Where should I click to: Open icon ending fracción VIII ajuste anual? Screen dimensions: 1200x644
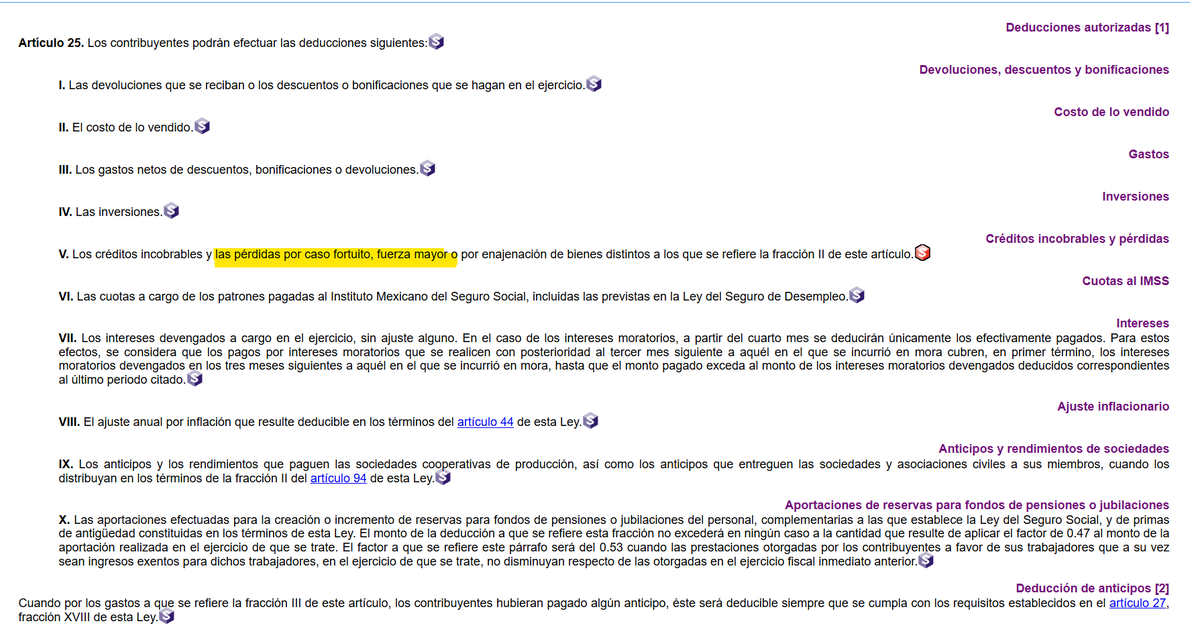point(590,421)
